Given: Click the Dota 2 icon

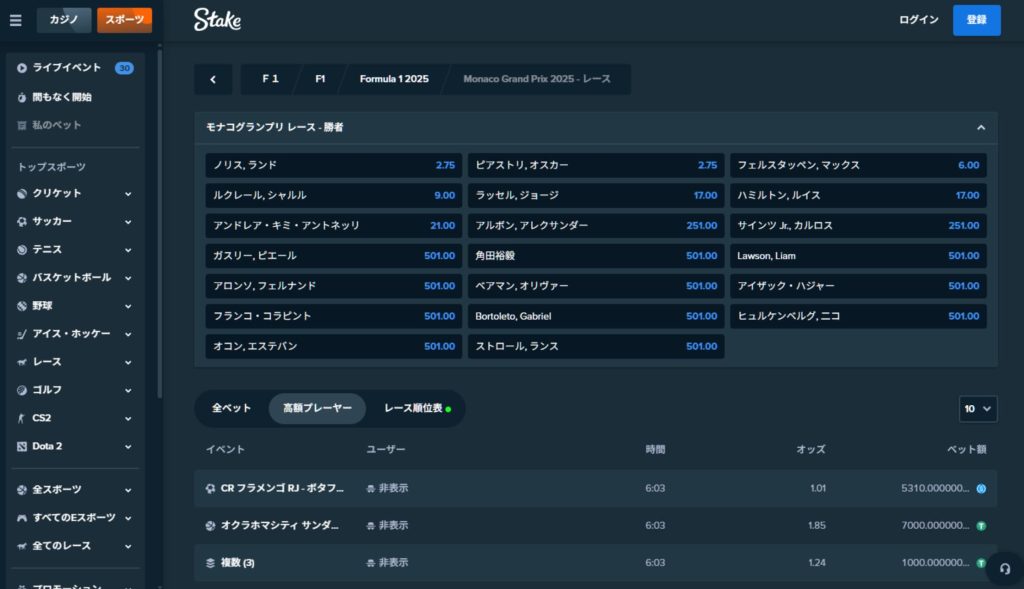Looking at the screenshot, I should point(22,446).
